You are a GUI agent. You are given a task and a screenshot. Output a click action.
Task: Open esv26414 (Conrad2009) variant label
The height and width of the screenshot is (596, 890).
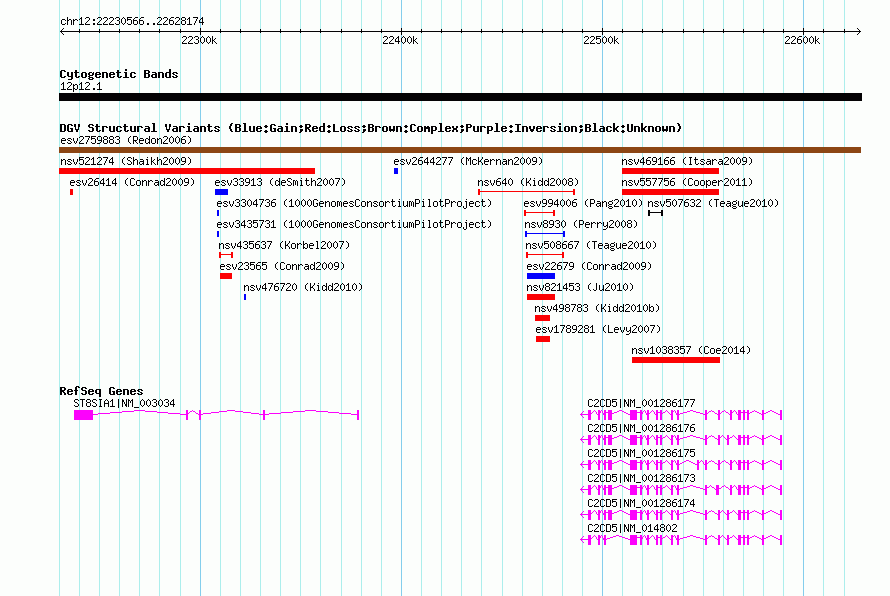tap(132, 182)
